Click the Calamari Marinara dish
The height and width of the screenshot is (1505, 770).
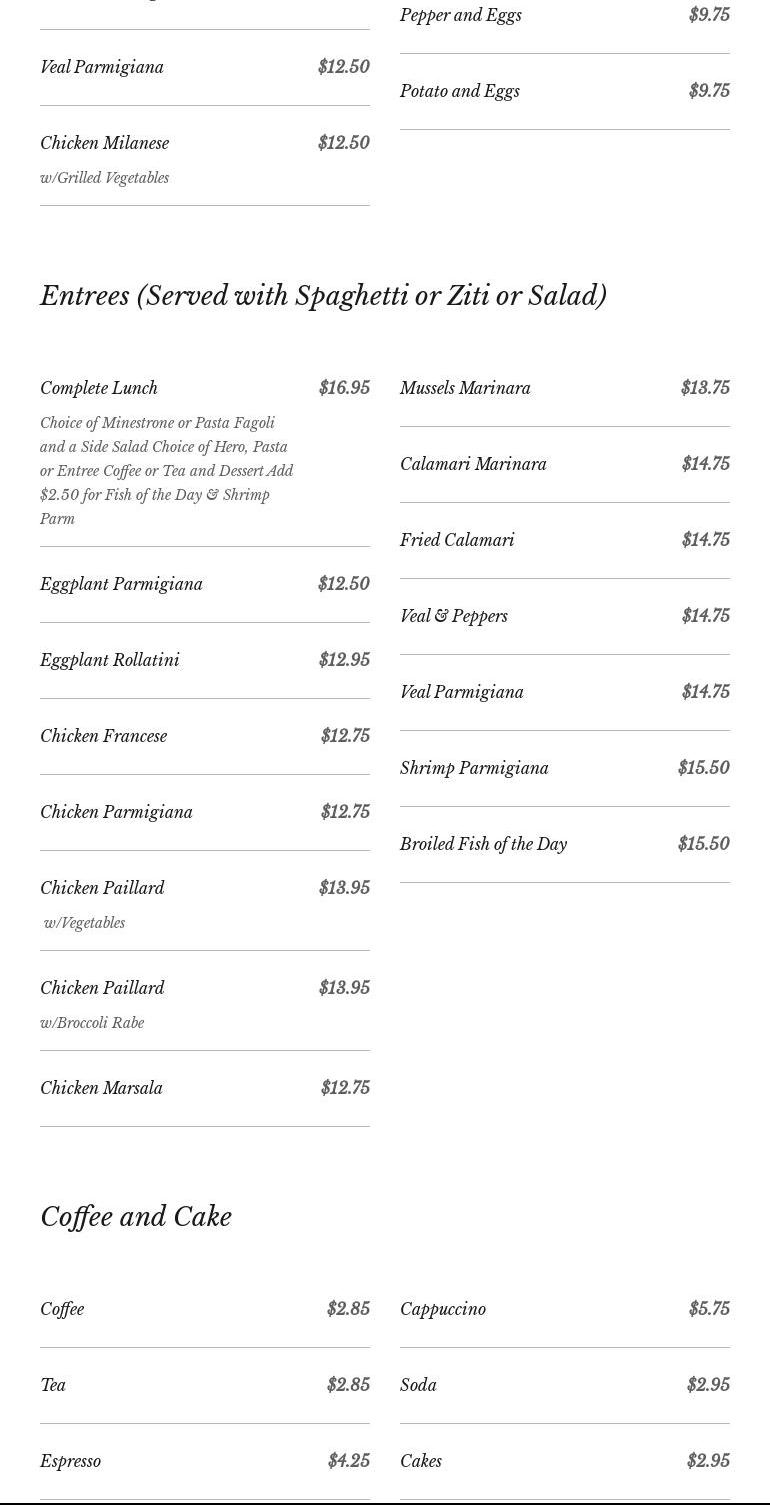click(473, 464)
